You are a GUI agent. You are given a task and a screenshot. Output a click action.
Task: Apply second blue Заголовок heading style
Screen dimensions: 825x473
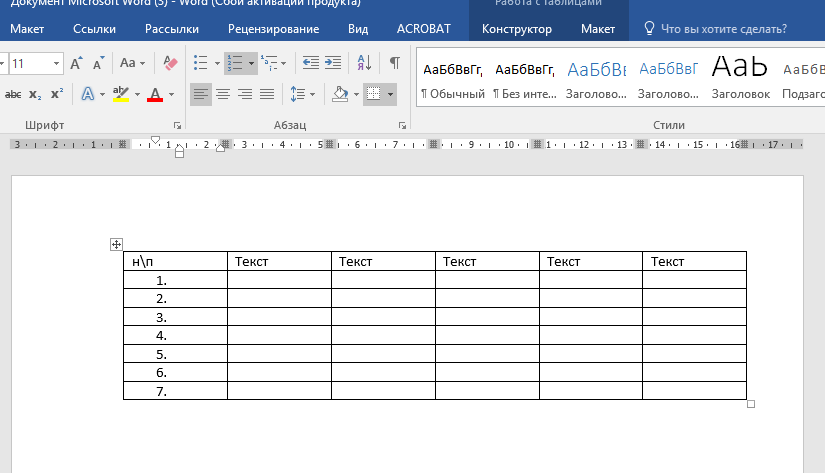(x=668, y=78)
